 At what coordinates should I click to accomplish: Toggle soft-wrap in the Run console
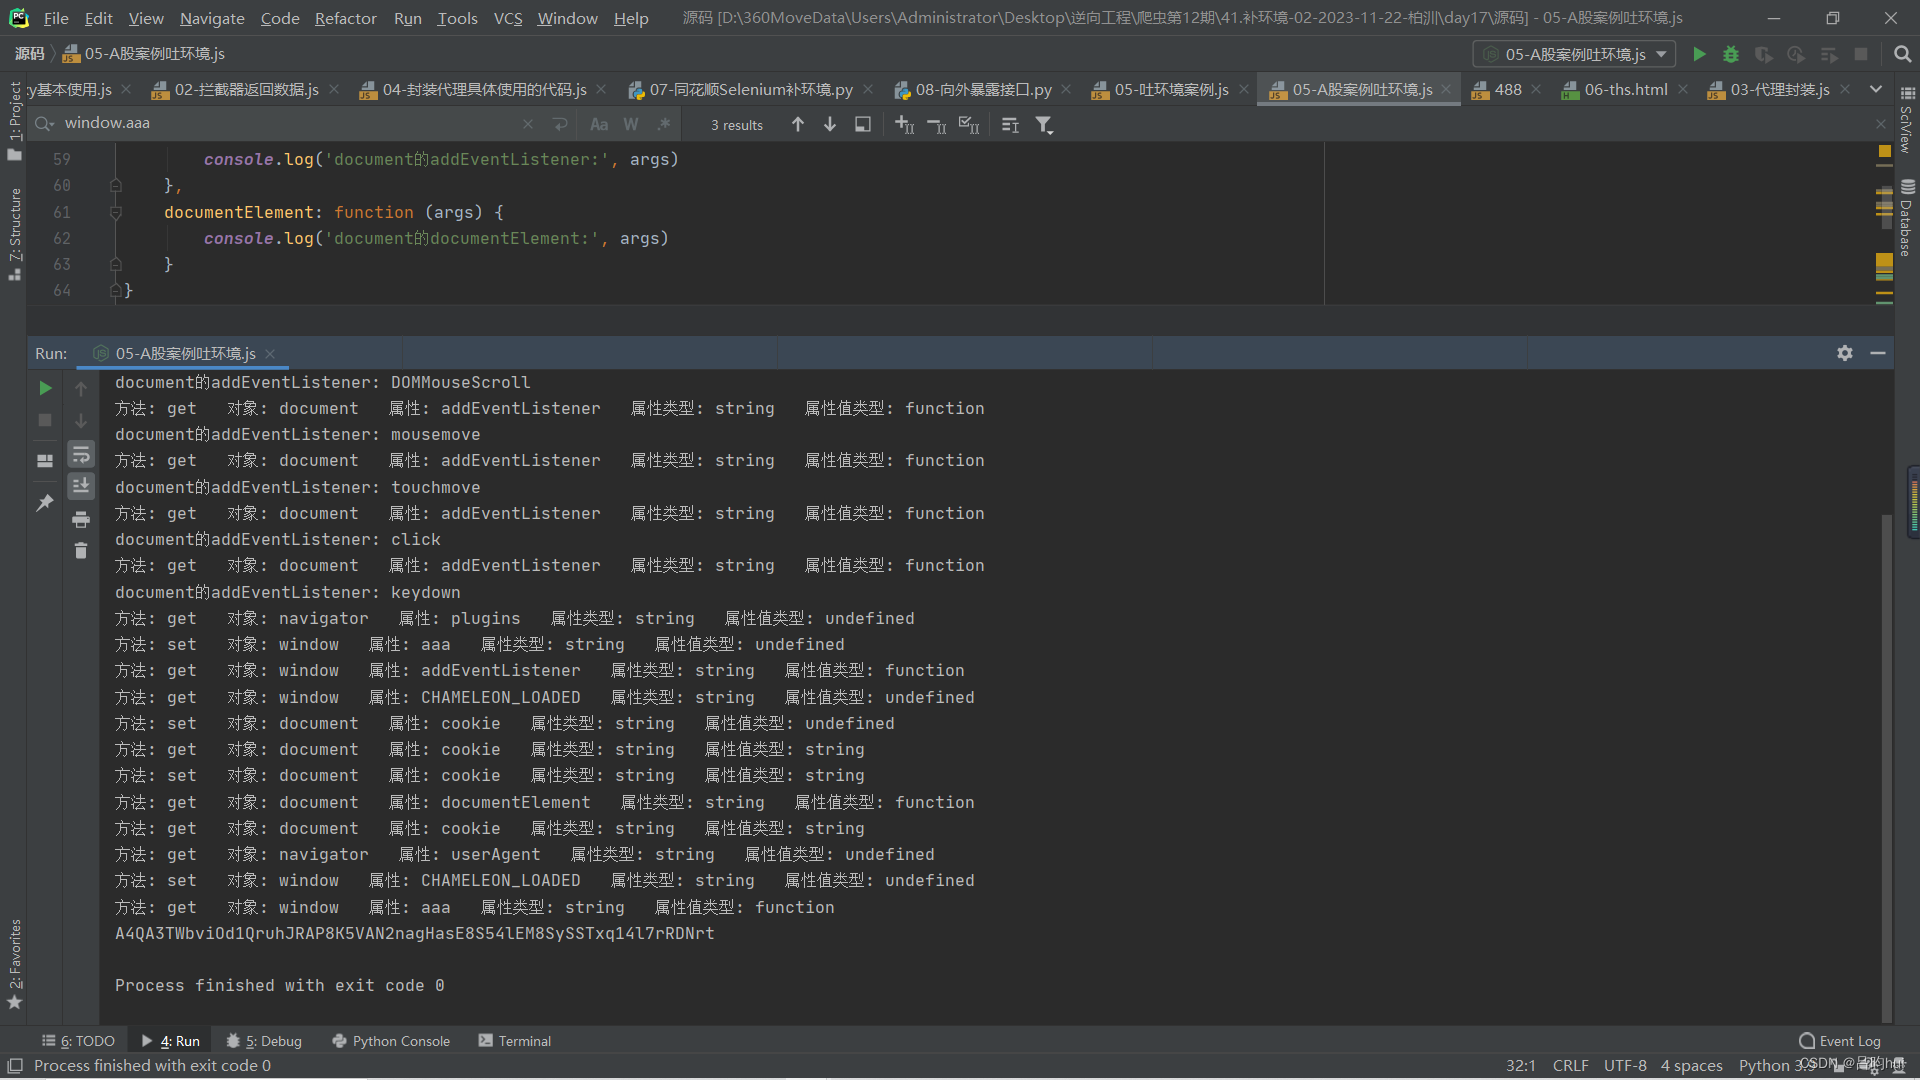[81, 455]
